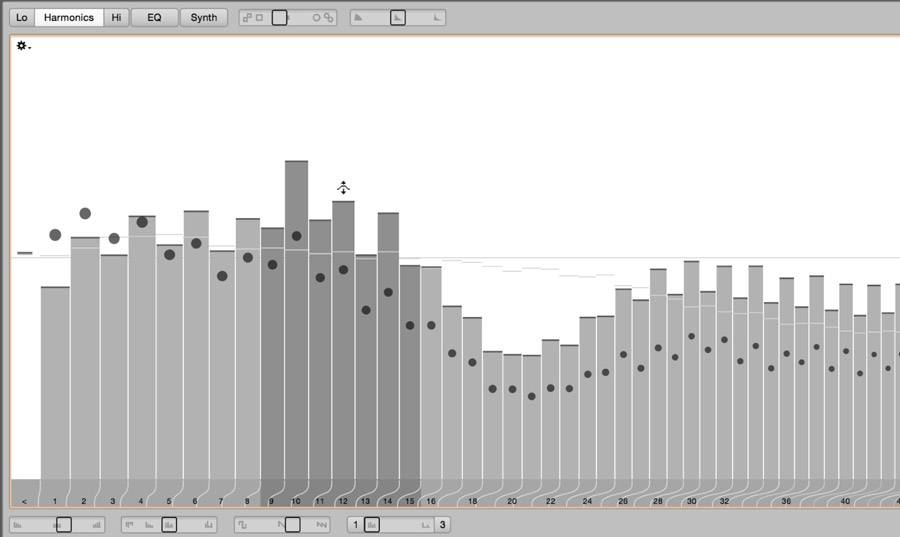Click the linked squares icon in top slider
Image resolution: width=900 pixels, height=537 pixels.
[x=247, y=18]
